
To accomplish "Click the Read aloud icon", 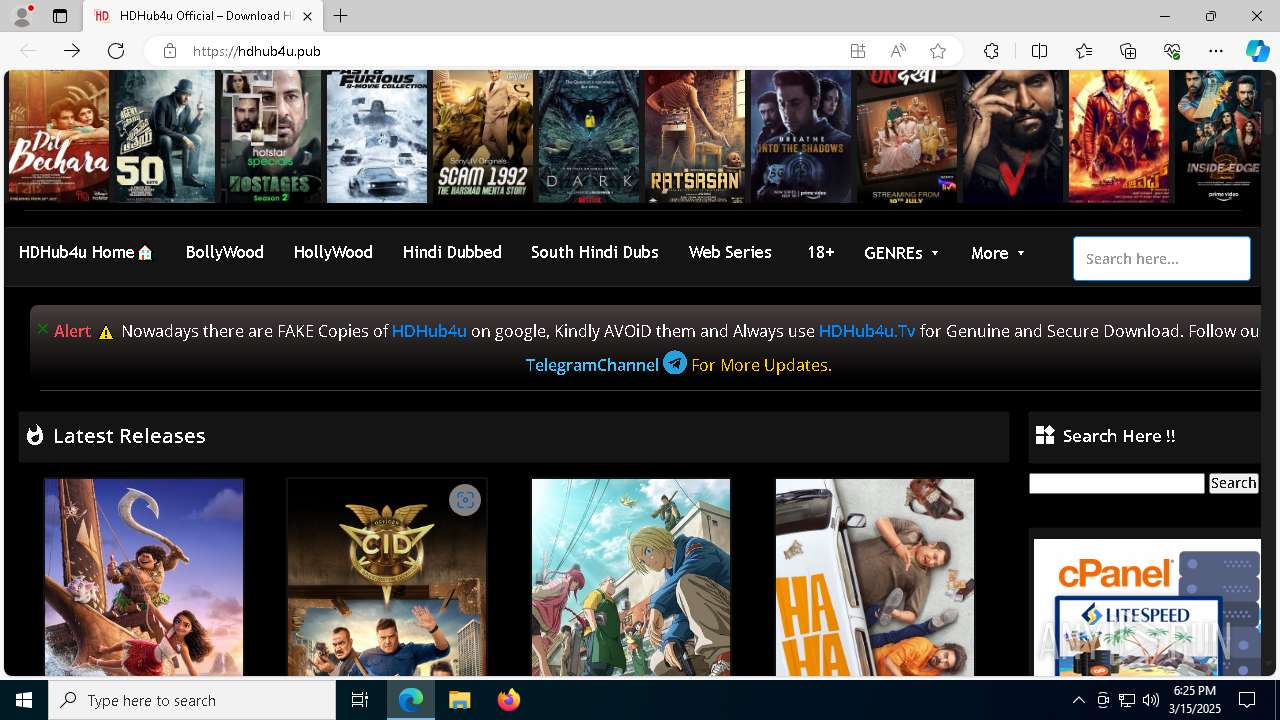I will [x=898, y=51].
